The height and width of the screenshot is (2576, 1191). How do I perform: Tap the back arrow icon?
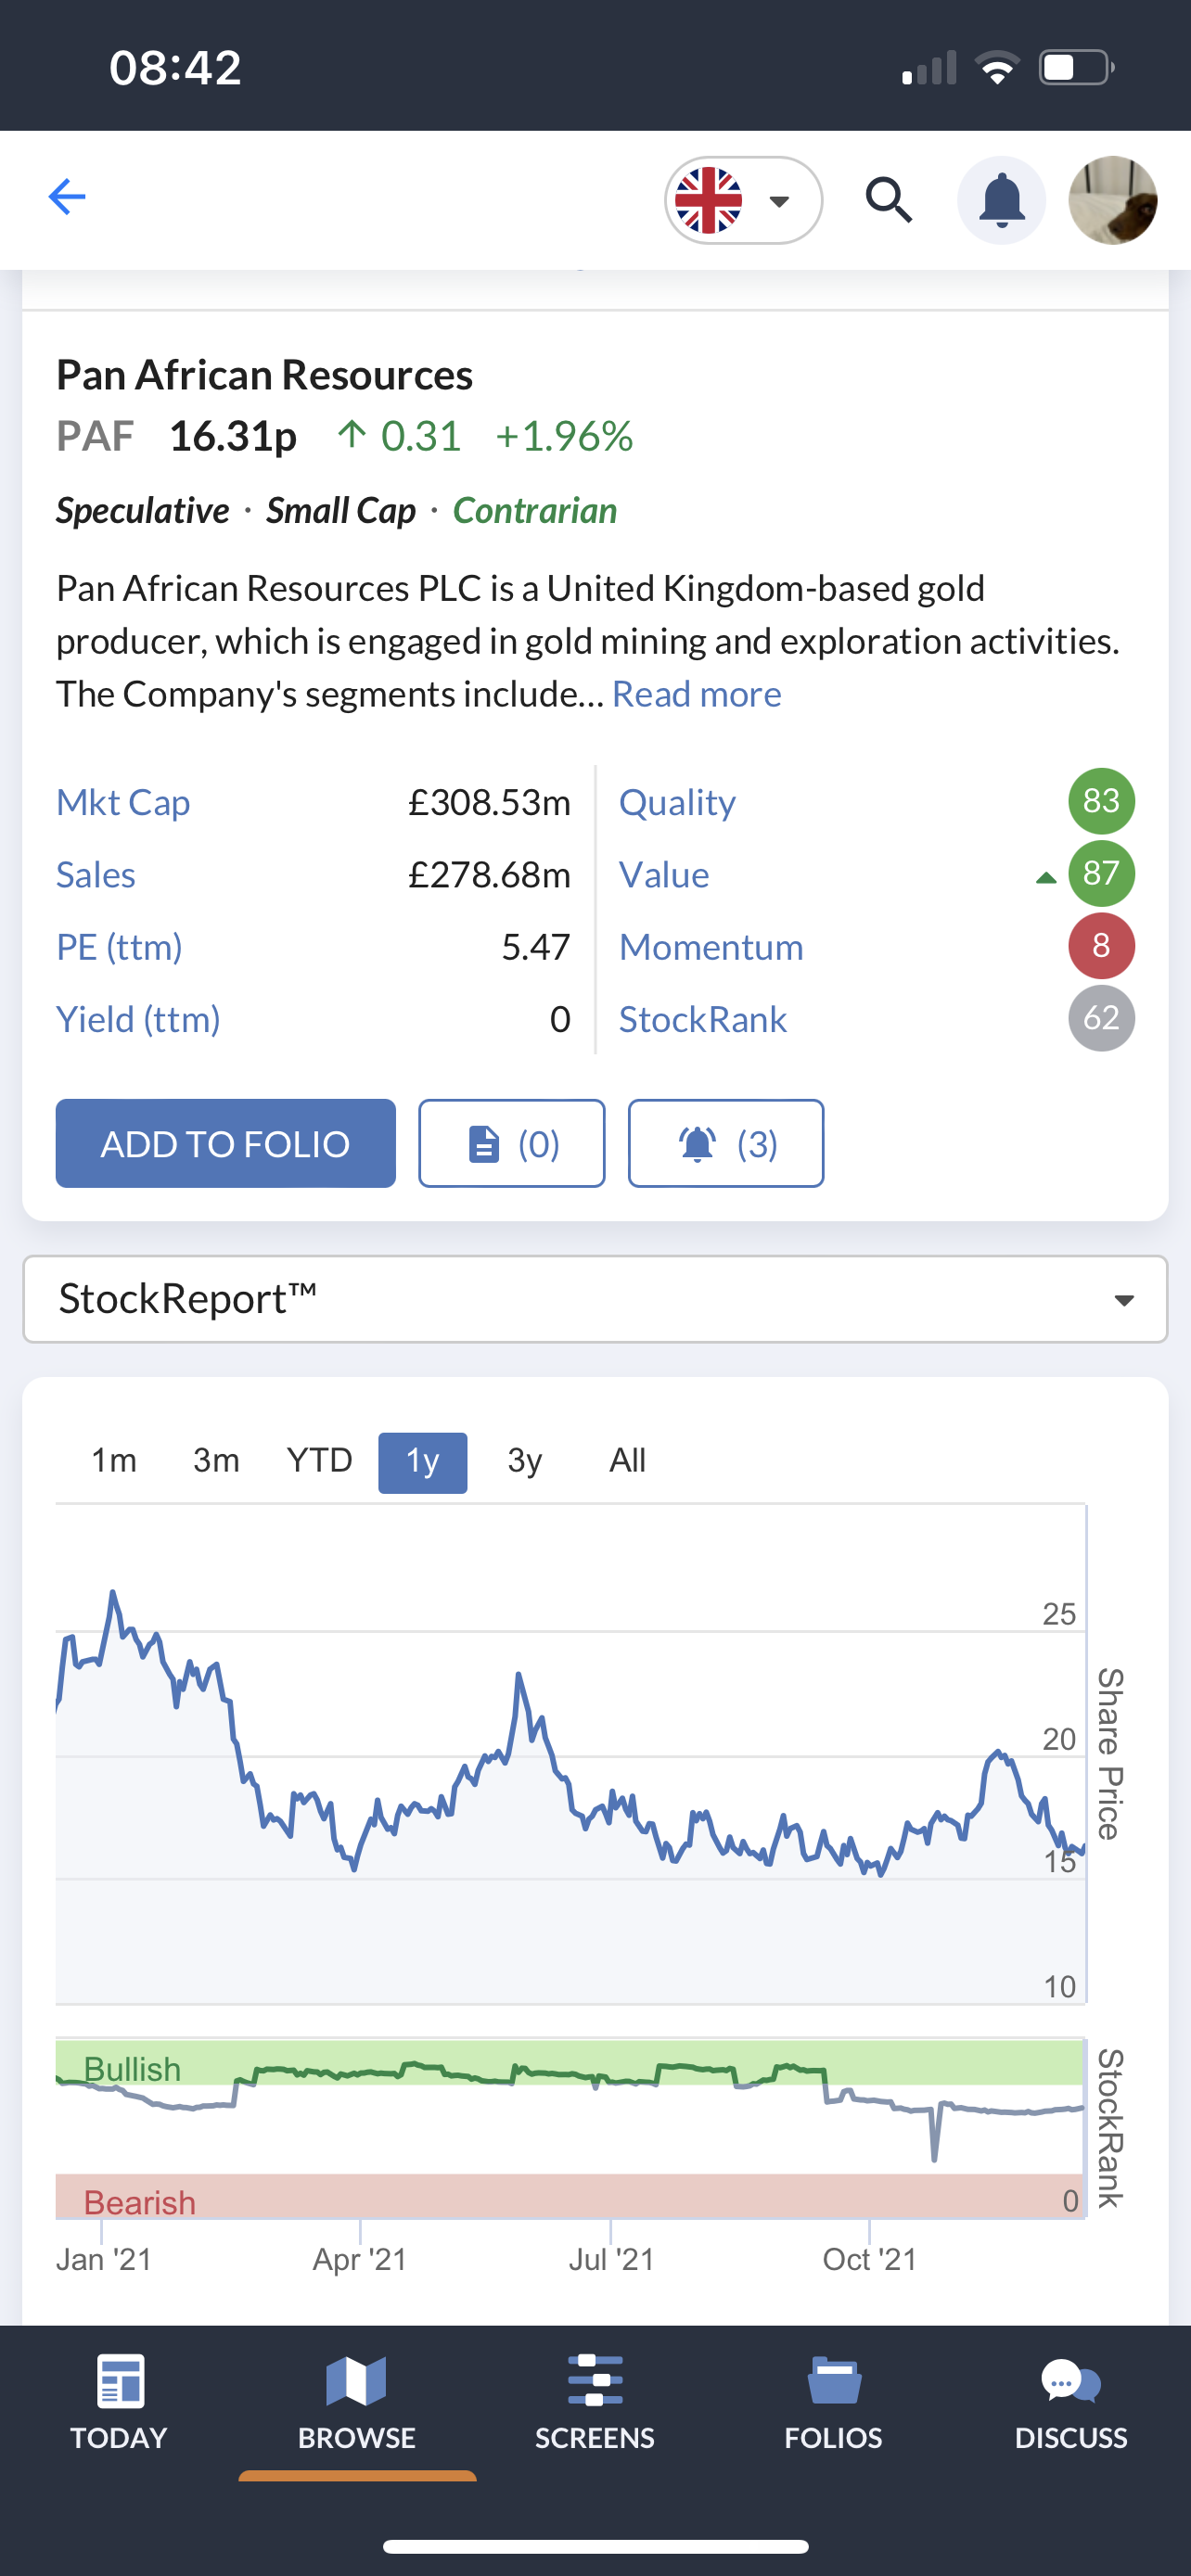click(67, 197)
